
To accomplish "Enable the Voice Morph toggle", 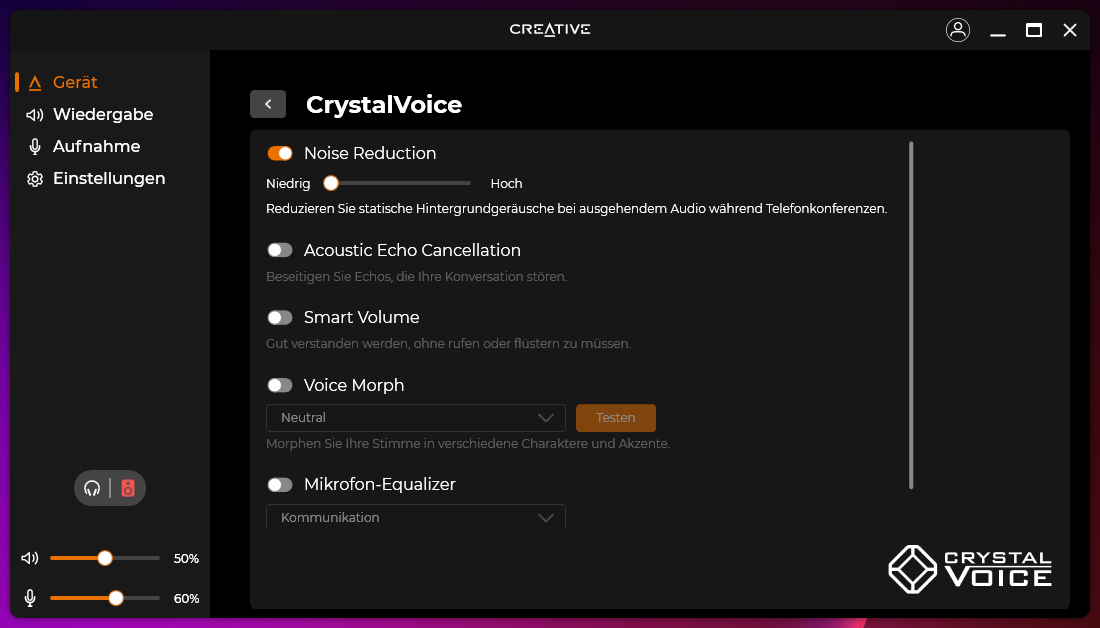I will click(280, 385).
